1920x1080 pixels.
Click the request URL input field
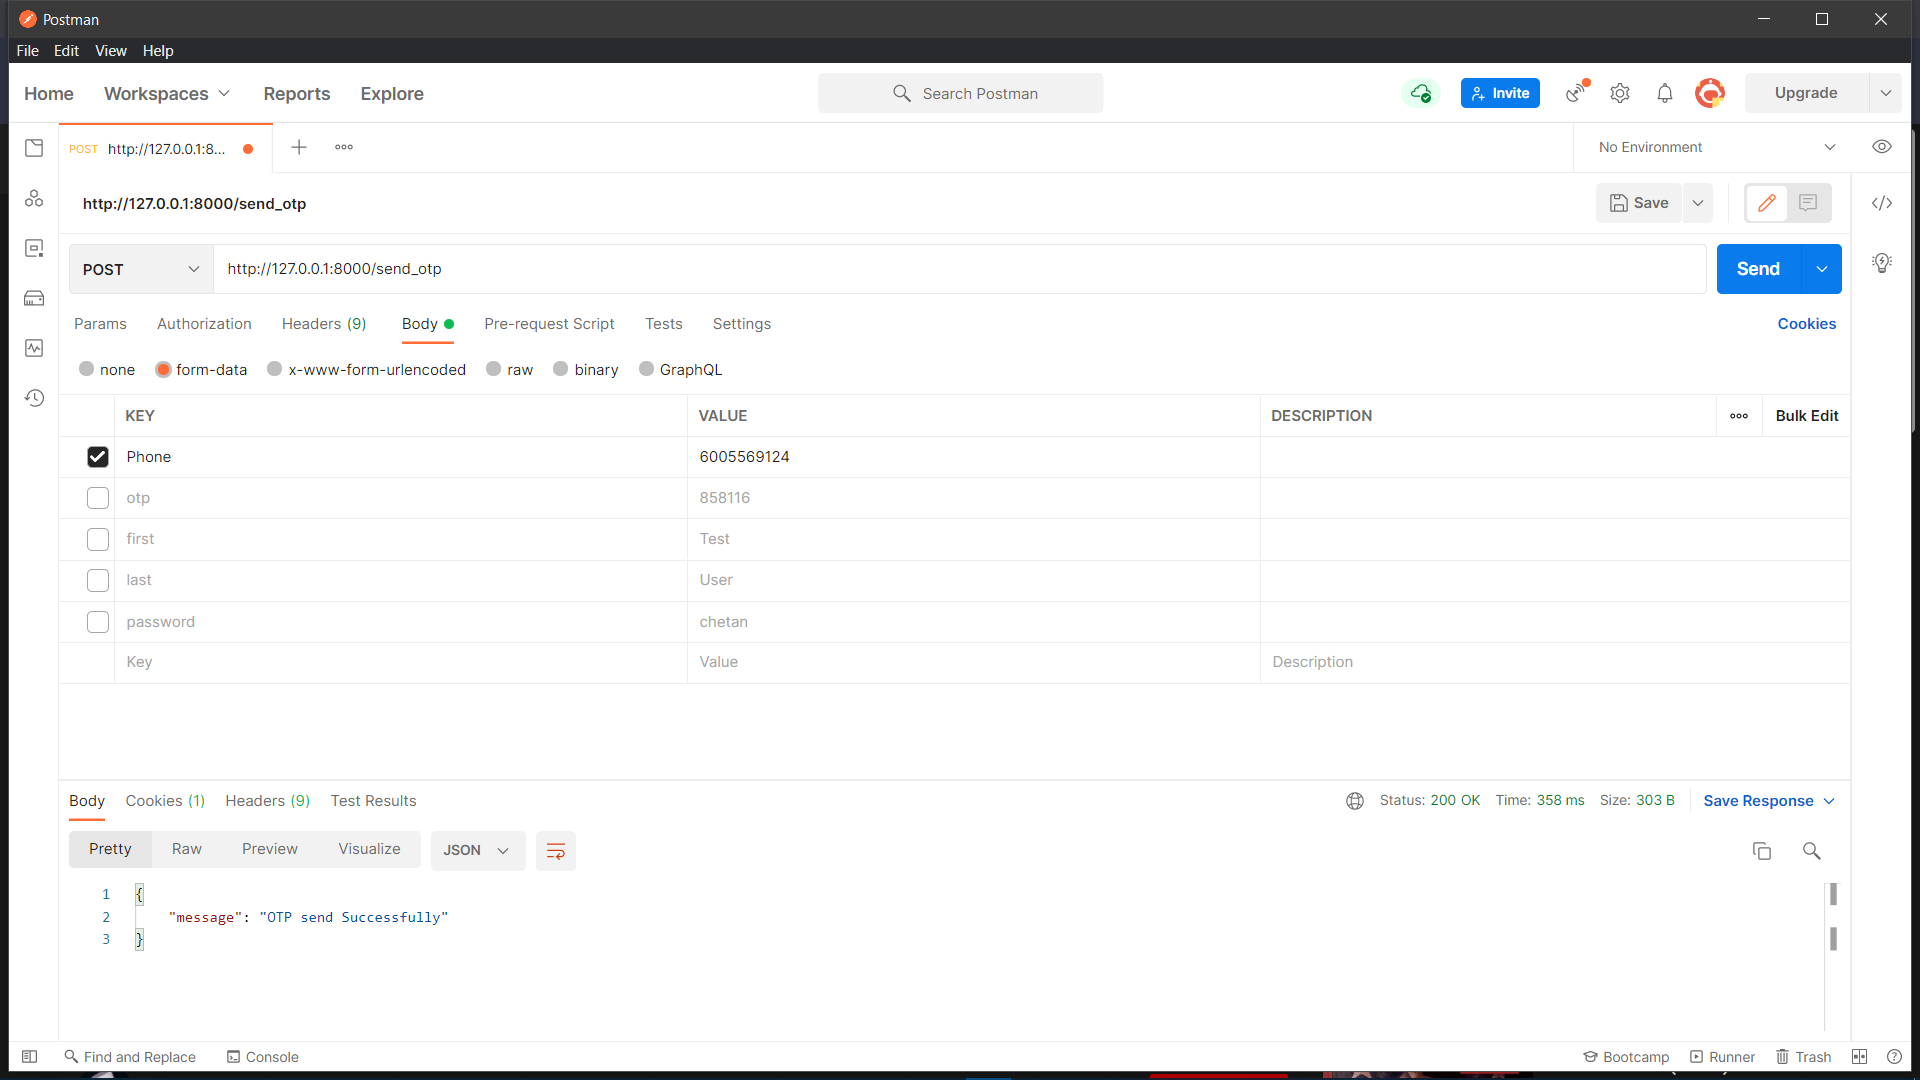(960, 269)
